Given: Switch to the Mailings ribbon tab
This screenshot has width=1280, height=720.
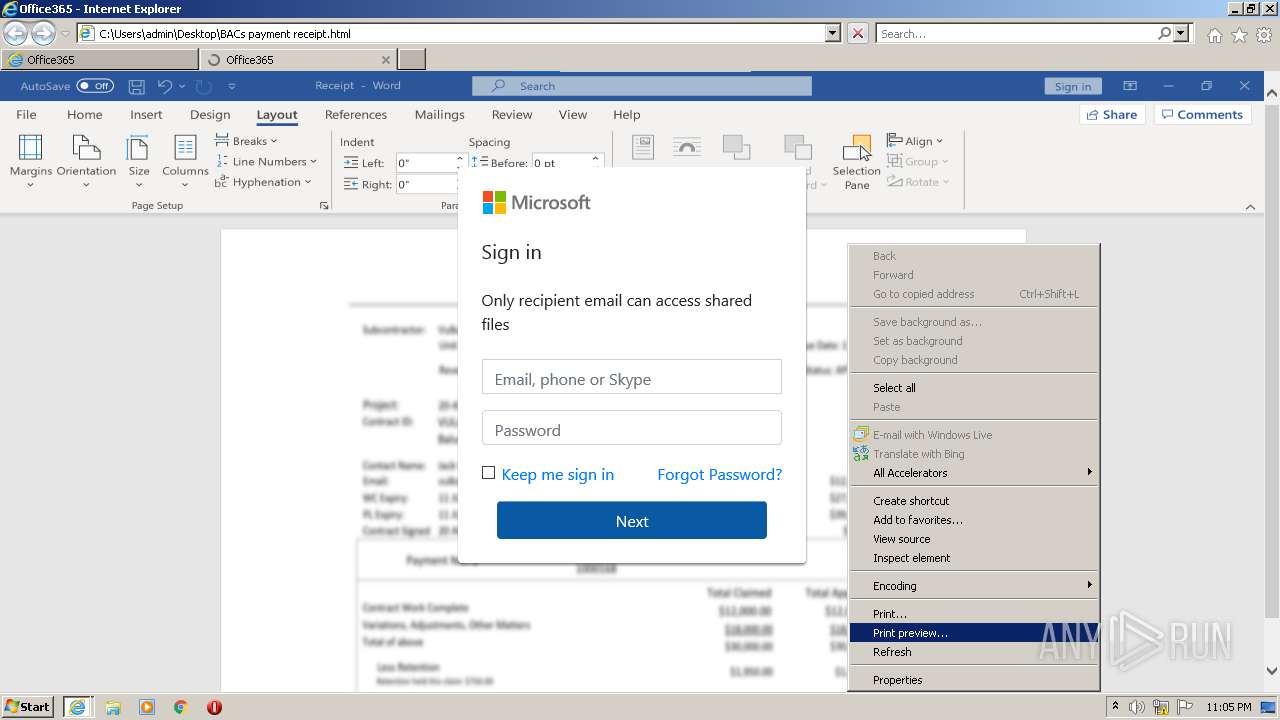Looking at the screenshot, I should pyautogui.click(x=440, y=115).
